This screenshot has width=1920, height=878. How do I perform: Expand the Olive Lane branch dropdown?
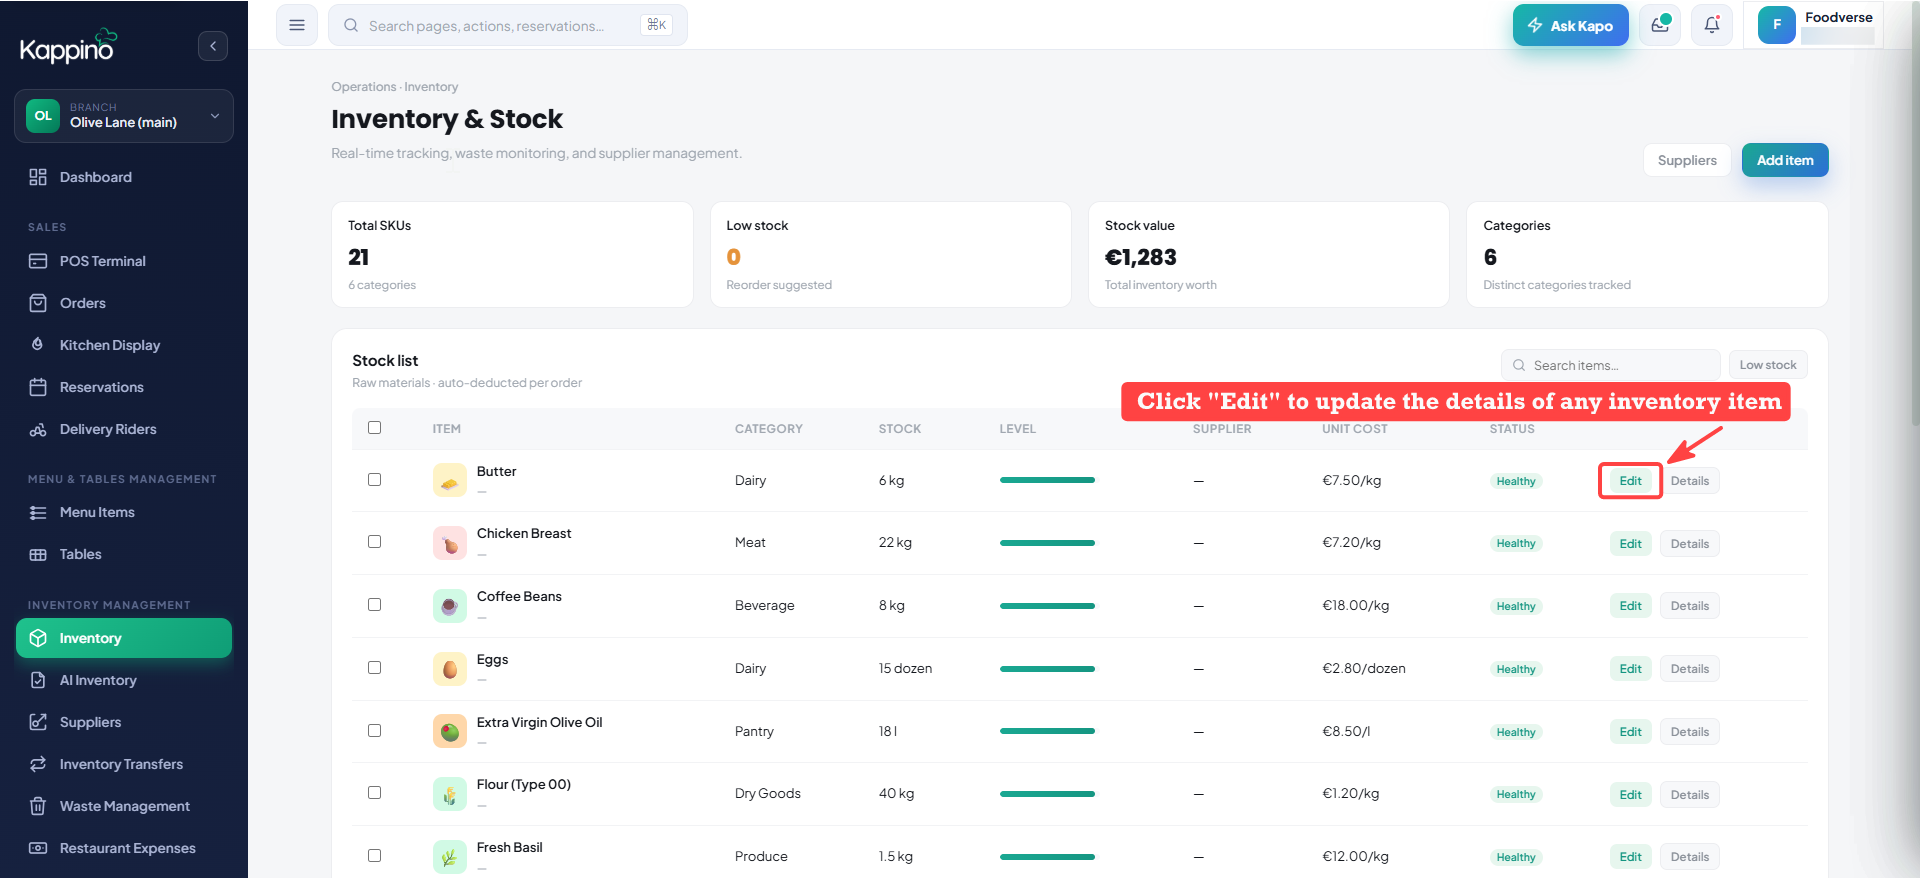[124, 116]
